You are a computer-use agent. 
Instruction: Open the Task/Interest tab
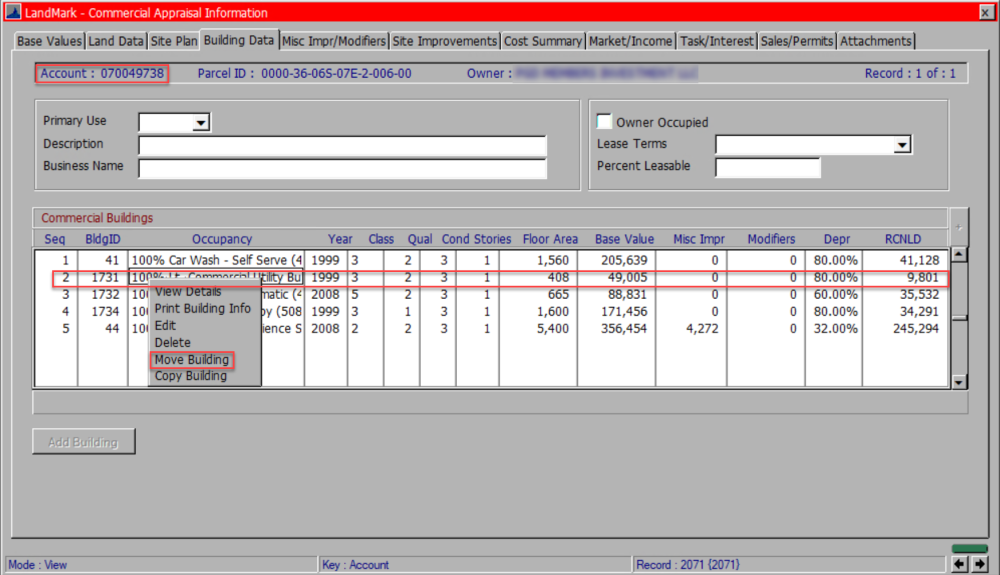(716, 41)
